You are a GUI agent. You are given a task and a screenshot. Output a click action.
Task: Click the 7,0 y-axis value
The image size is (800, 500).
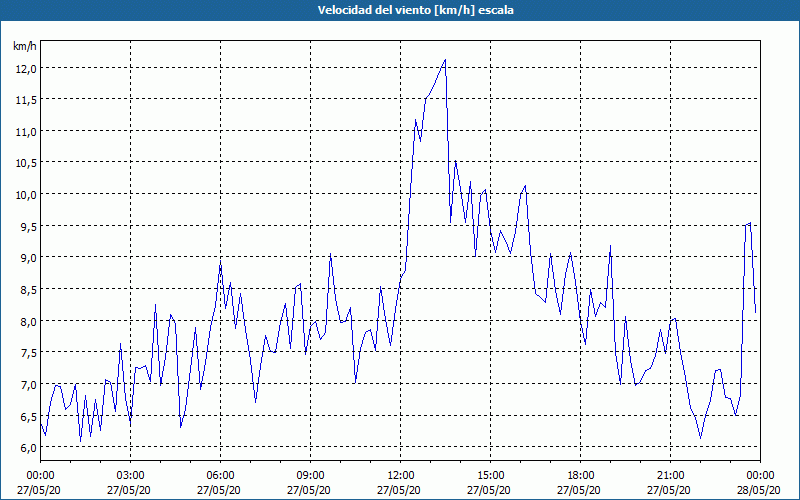(x=28, y=385)
